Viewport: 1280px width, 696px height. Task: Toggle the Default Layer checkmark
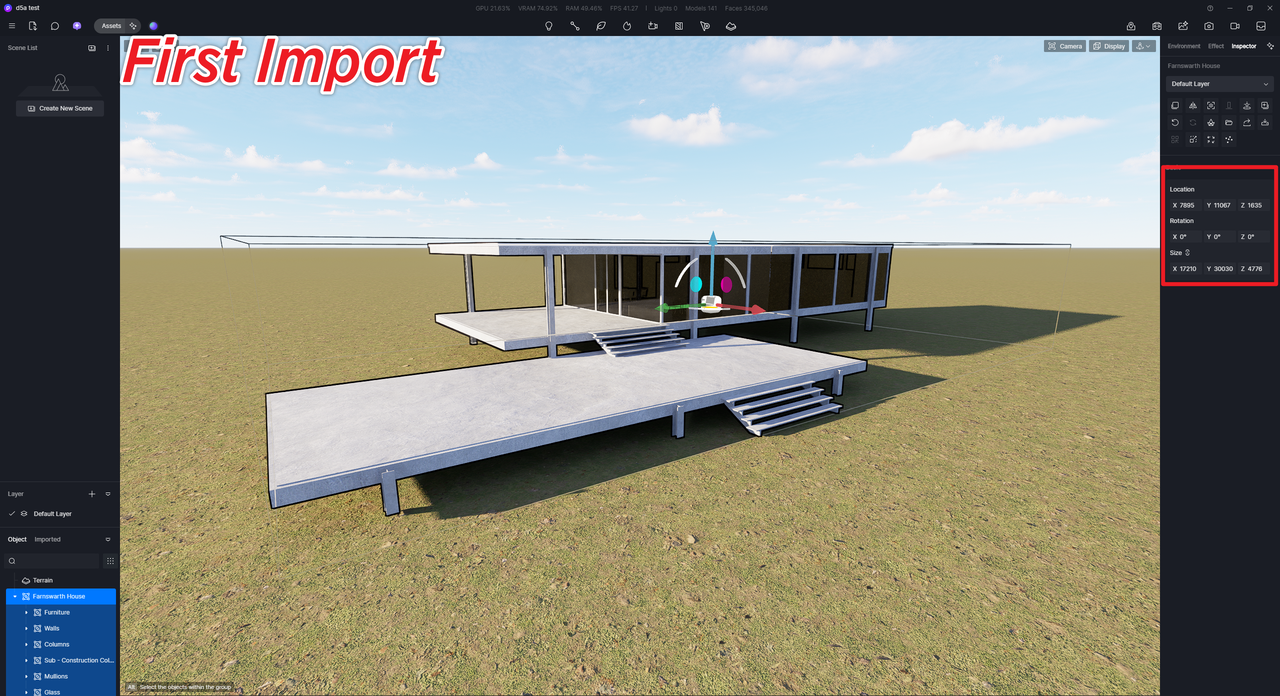coord(12,514)
